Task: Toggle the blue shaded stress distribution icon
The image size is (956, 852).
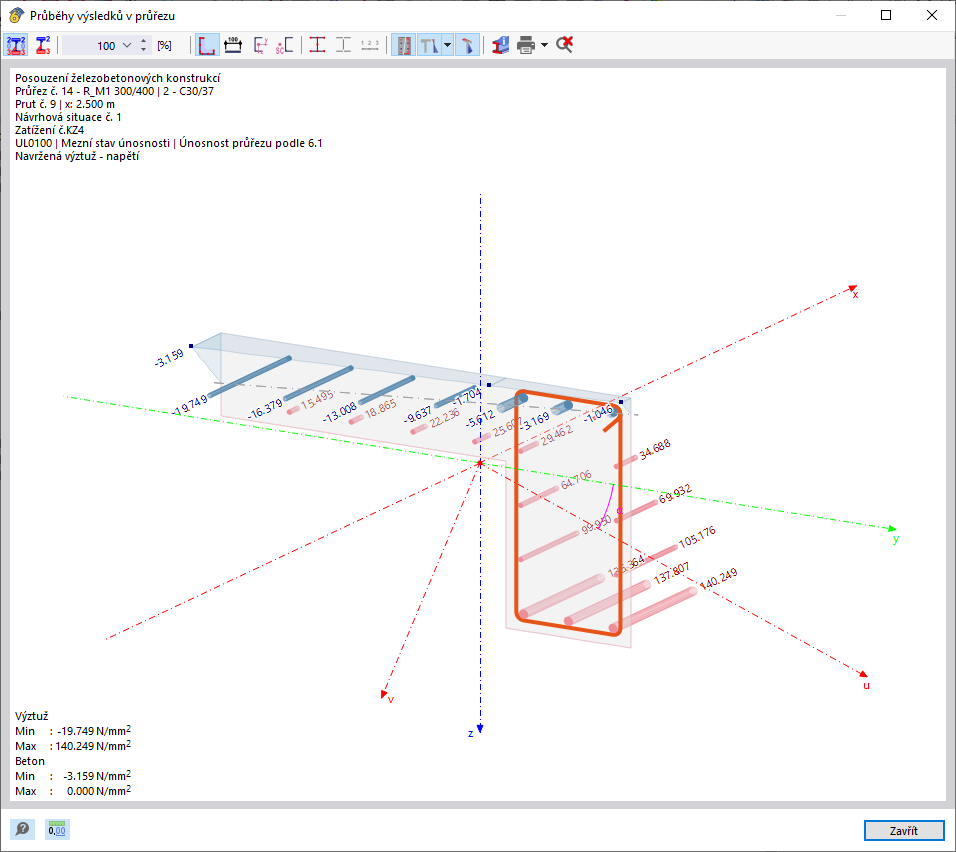Action: 467,45
